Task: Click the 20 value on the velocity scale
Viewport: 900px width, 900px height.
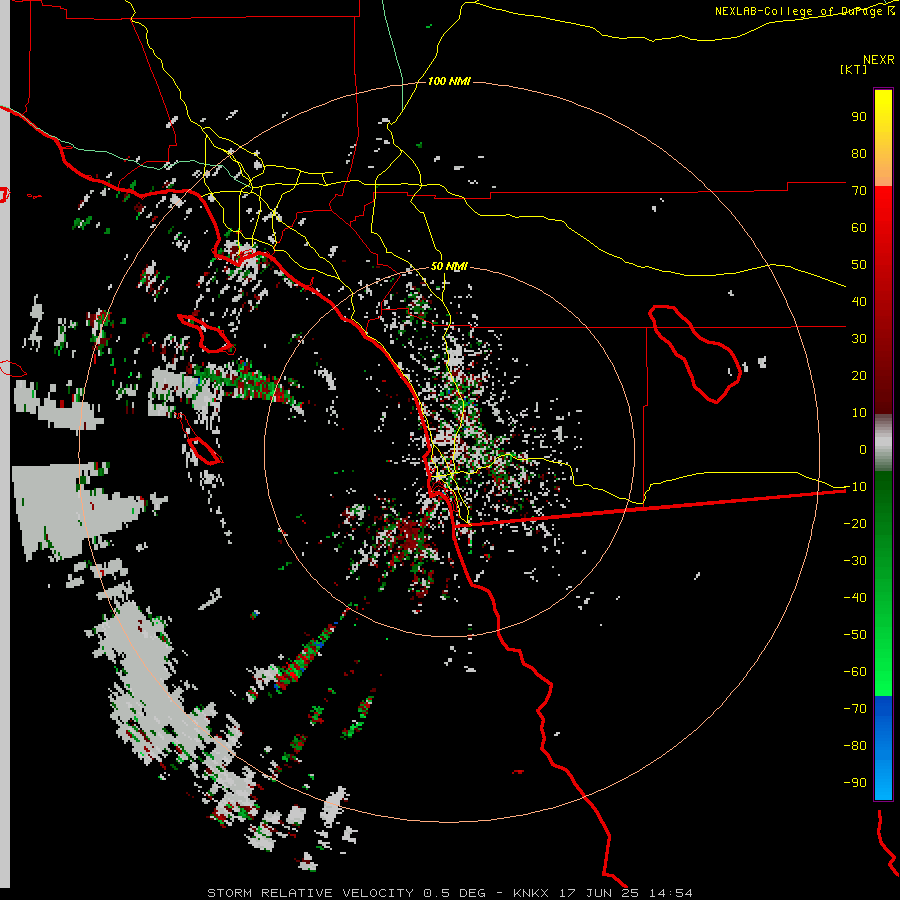Action: [x=859, y=376]
